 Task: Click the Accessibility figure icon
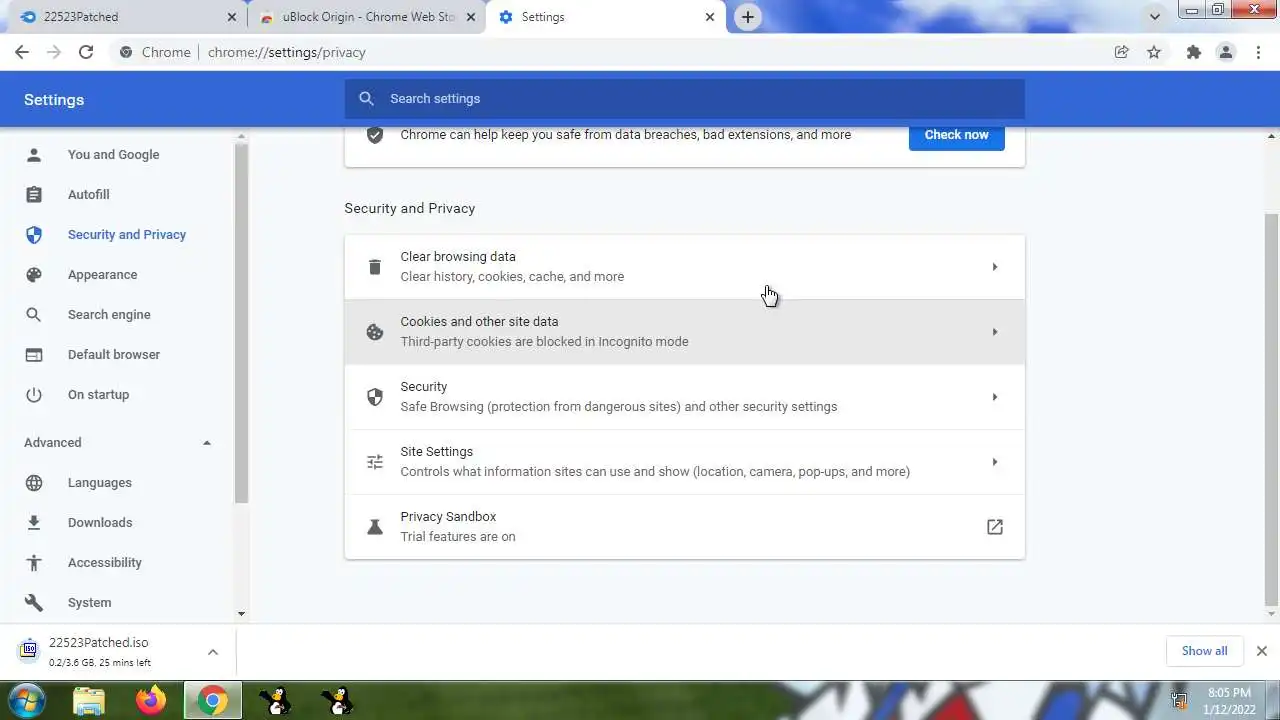(34, 563)
